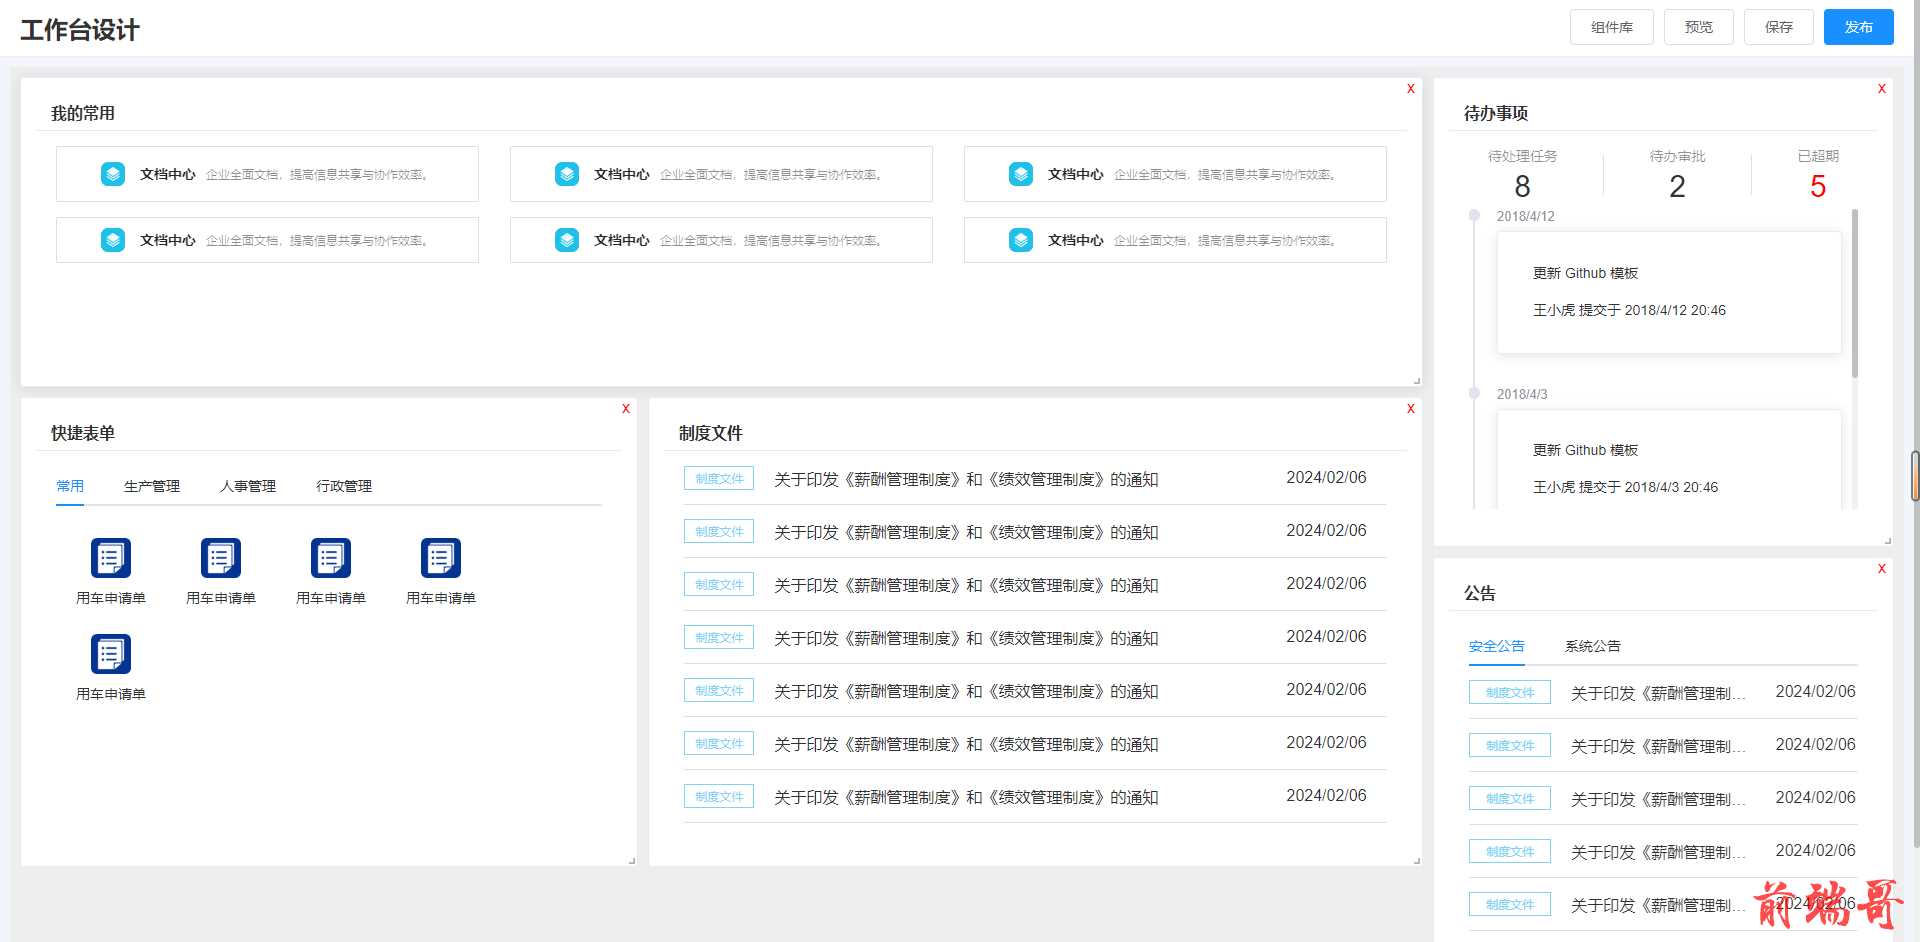Switch to the 生产管理 tab
The image size is (1920, 942).
point(152,486)
